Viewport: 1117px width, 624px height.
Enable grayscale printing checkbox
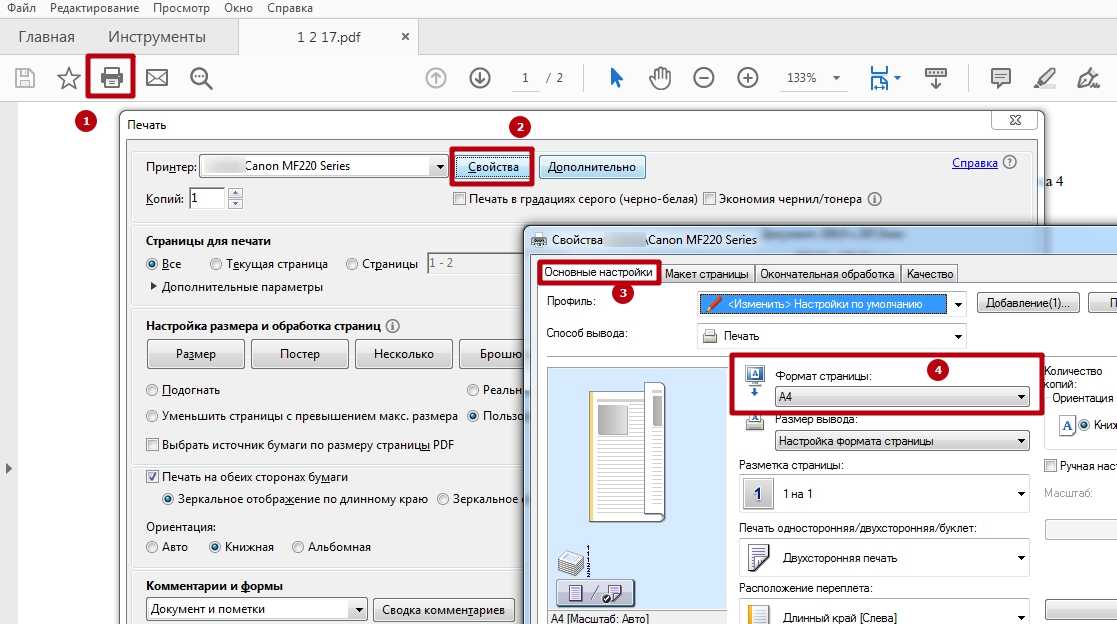[x=459, y=199]
